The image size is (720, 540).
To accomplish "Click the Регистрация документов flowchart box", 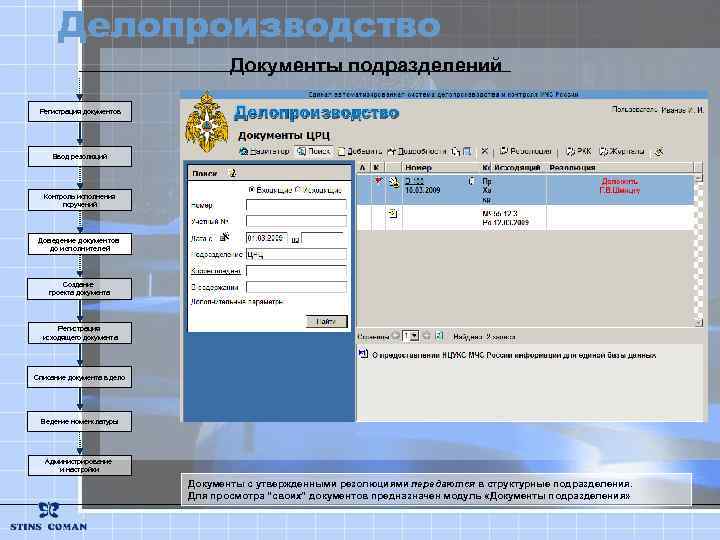I will [x=80, y=112].
